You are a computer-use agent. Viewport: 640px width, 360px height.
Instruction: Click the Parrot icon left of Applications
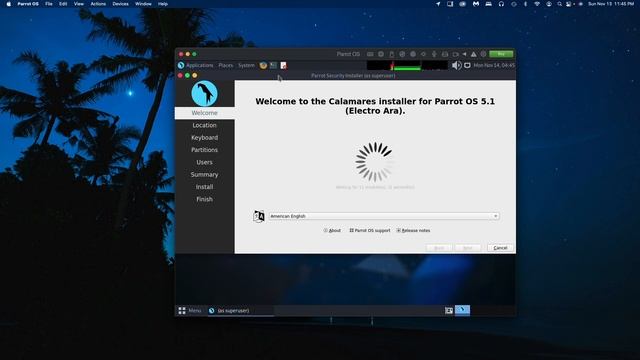[x=181, y=65]
